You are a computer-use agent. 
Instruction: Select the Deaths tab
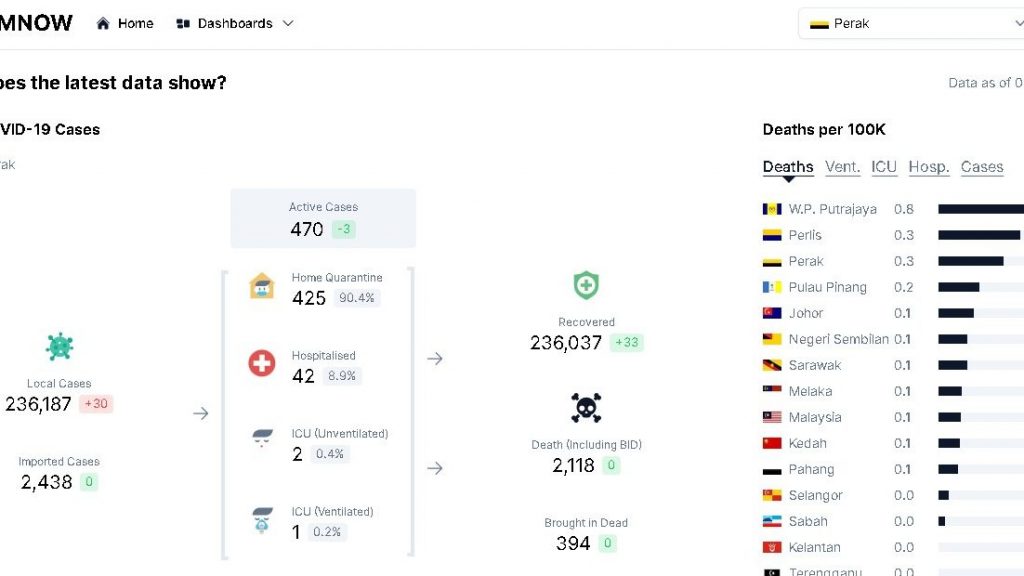[788, 167]
